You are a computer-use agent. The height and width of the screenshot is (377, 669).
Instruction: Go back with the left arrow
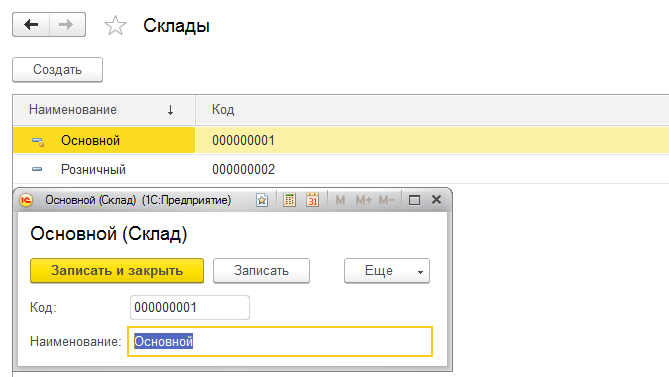[31, 25]
